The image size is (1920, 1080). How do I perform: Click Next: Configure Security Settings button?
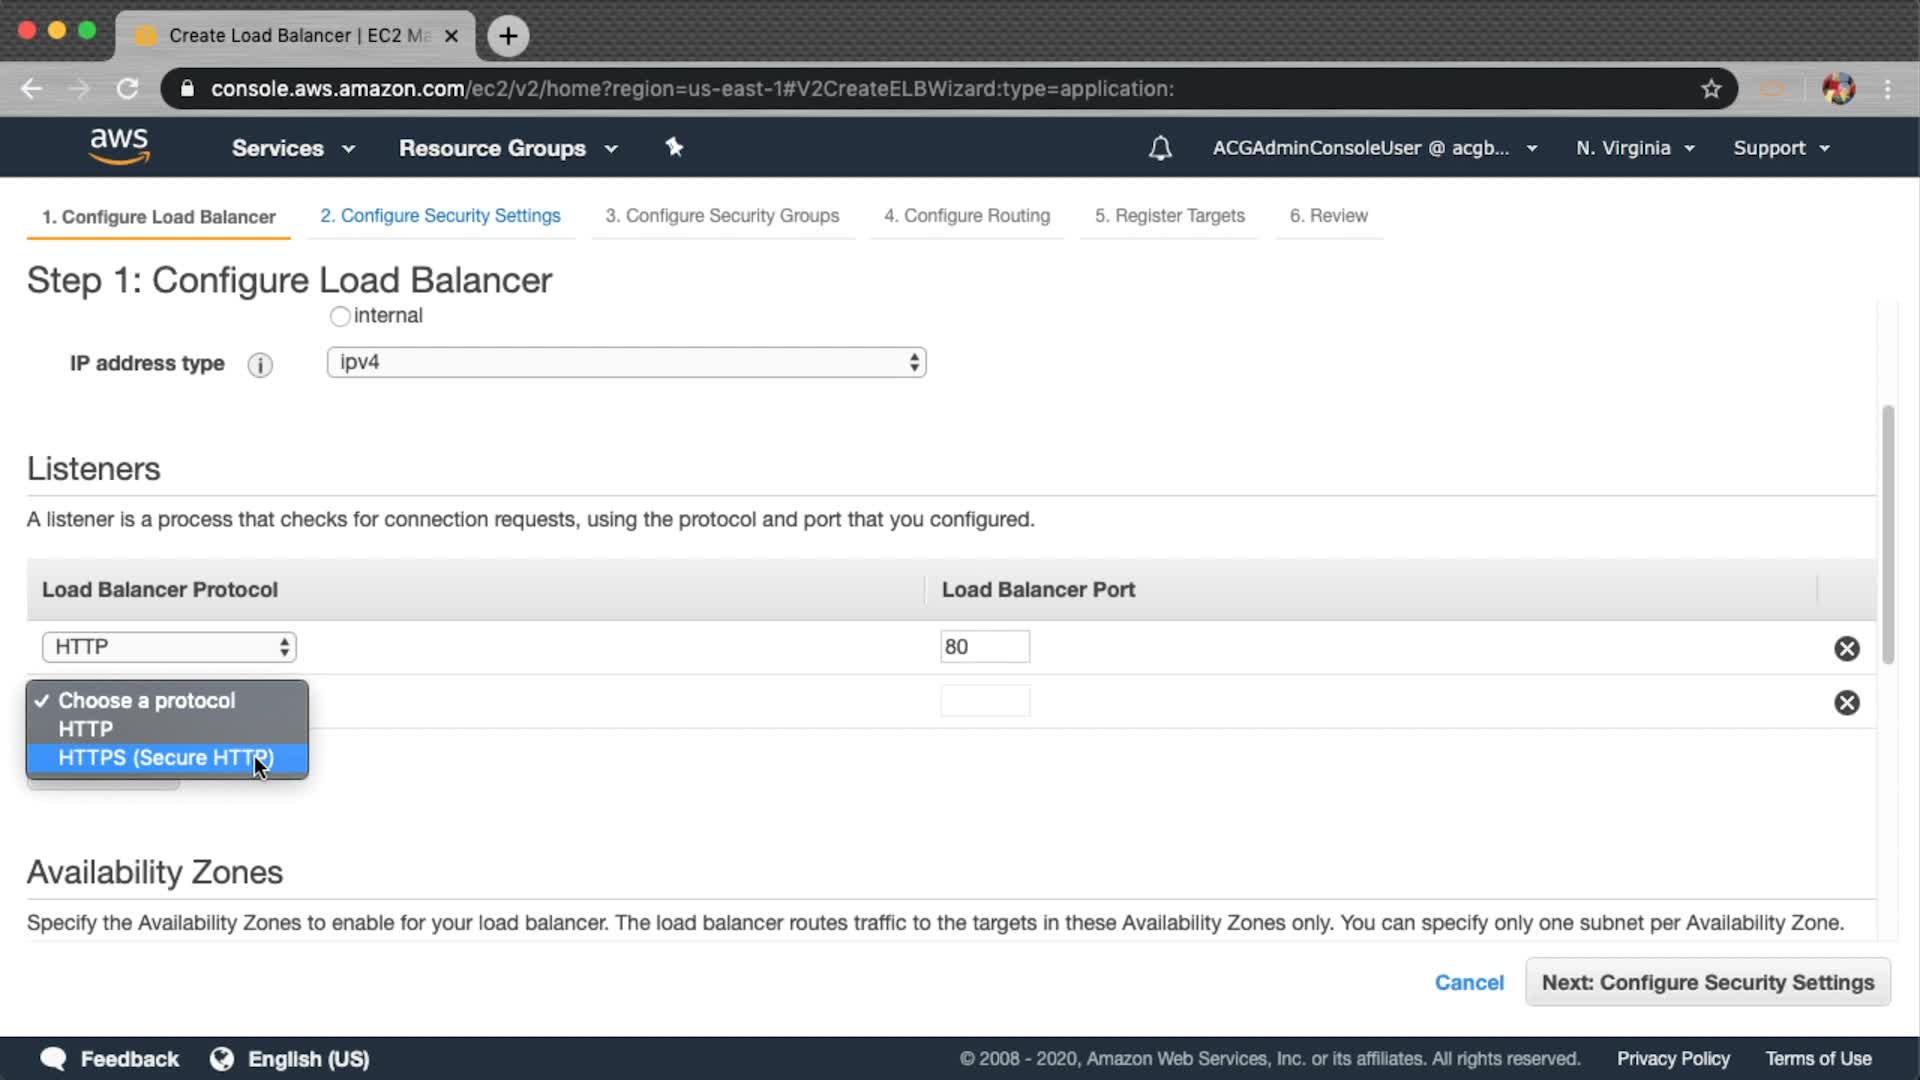pyautogui.click(x=1707, y=982)
